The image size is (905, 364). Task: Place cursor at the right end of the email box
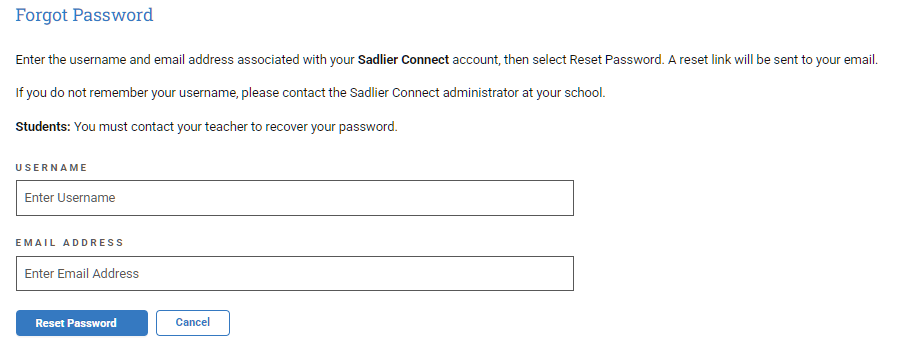click(566, 273)
